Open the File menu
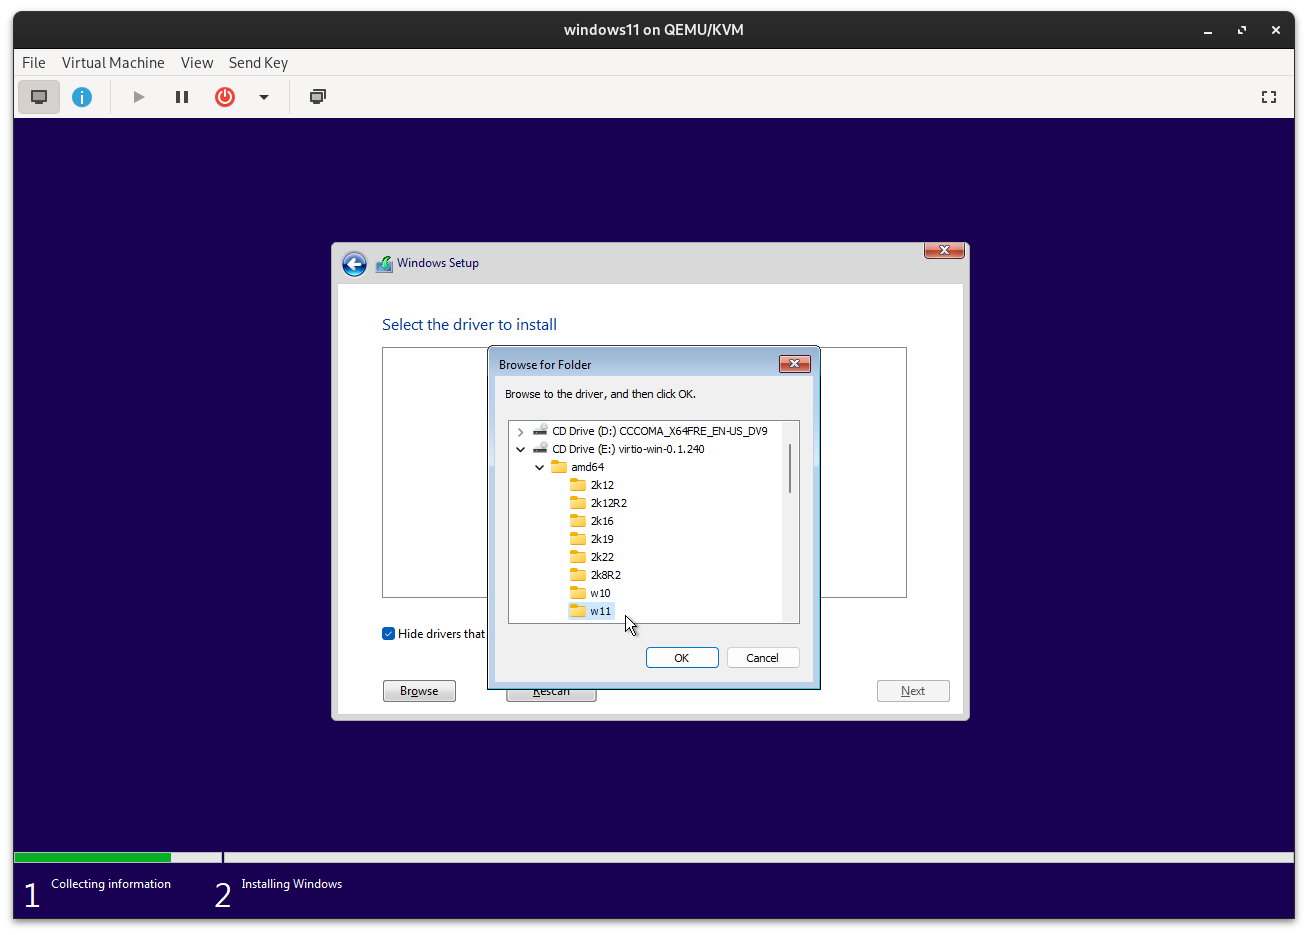The height and width of the screenshot is (935, 1308). pyautogui.click(x=34, y=62)
